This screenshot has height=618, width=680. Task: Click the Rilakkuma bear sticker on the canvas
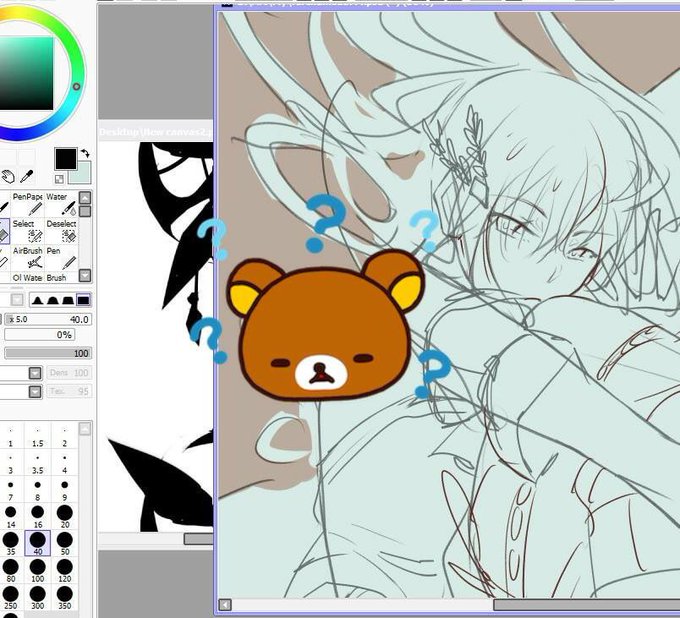tap(325, 325)
